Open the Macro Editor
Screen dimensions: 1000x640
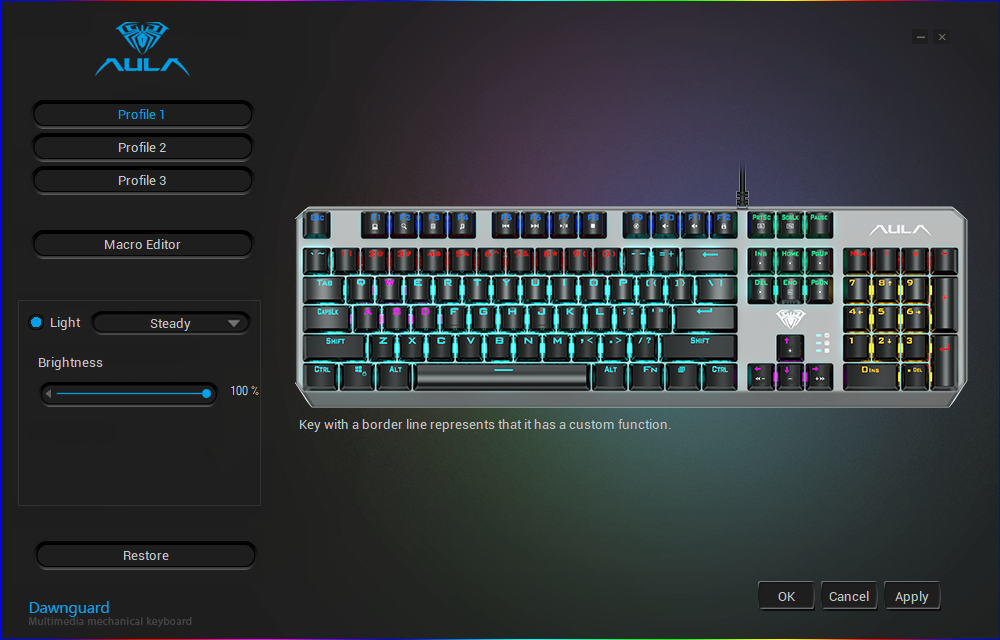point(142,245)
